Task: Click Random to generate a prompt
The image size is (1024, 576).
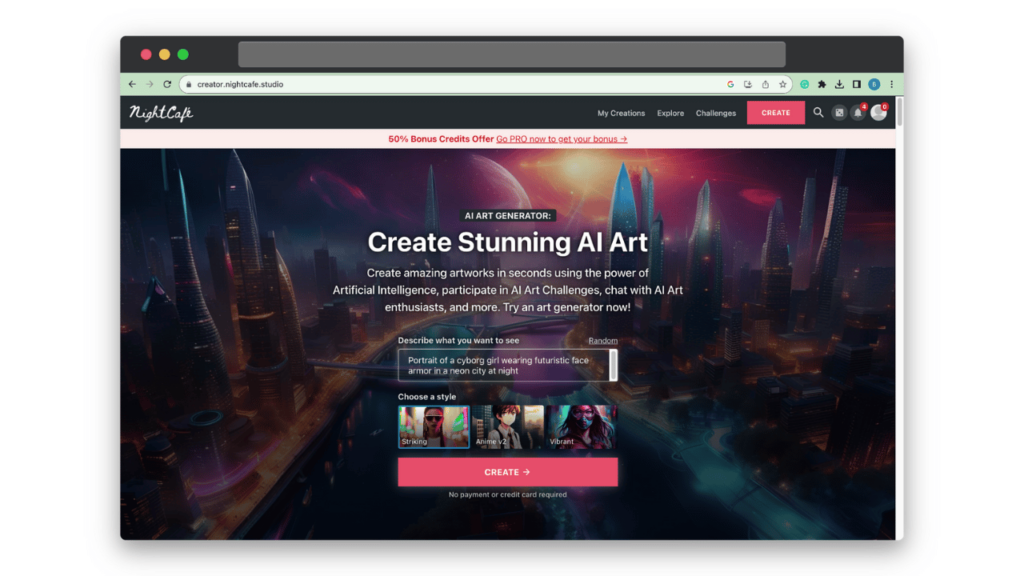Action: pyautogui.click(x=602, y=340)
